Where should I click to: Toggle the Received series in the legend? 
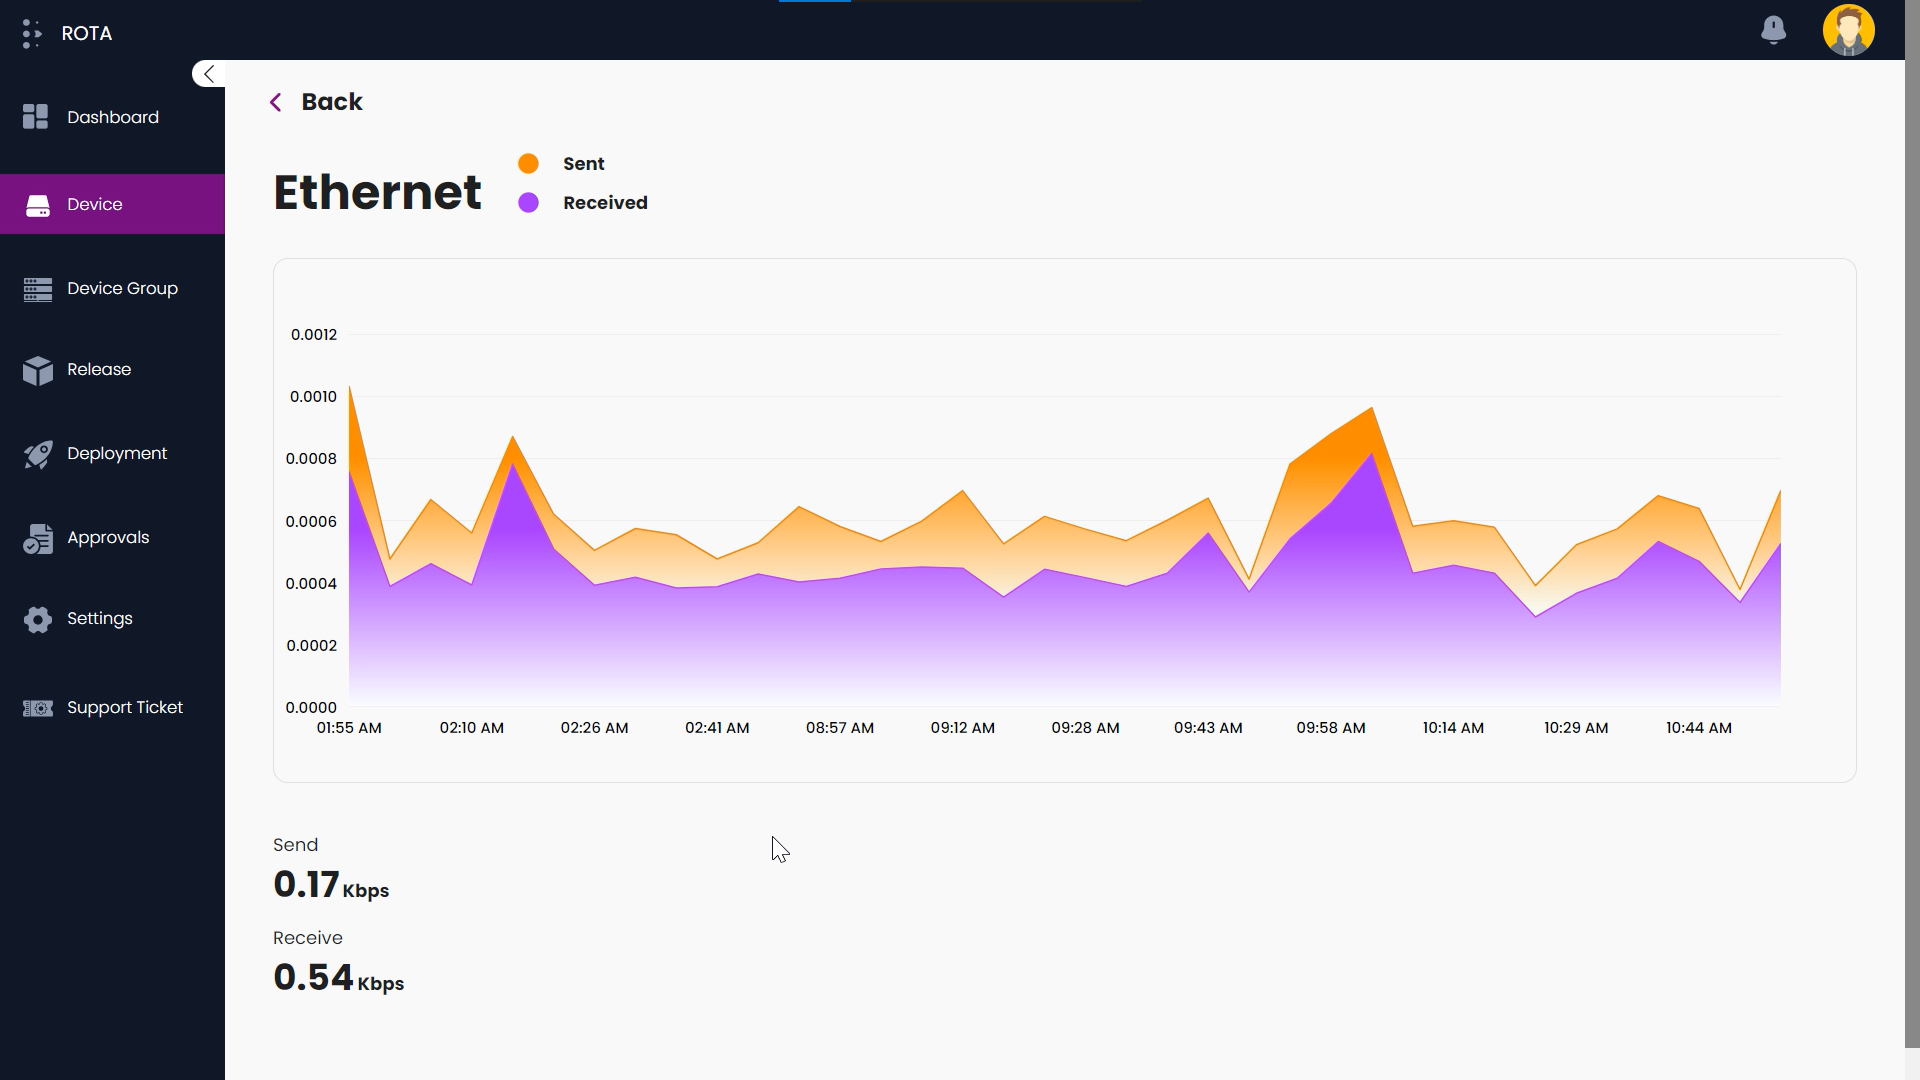coord(604,202)
